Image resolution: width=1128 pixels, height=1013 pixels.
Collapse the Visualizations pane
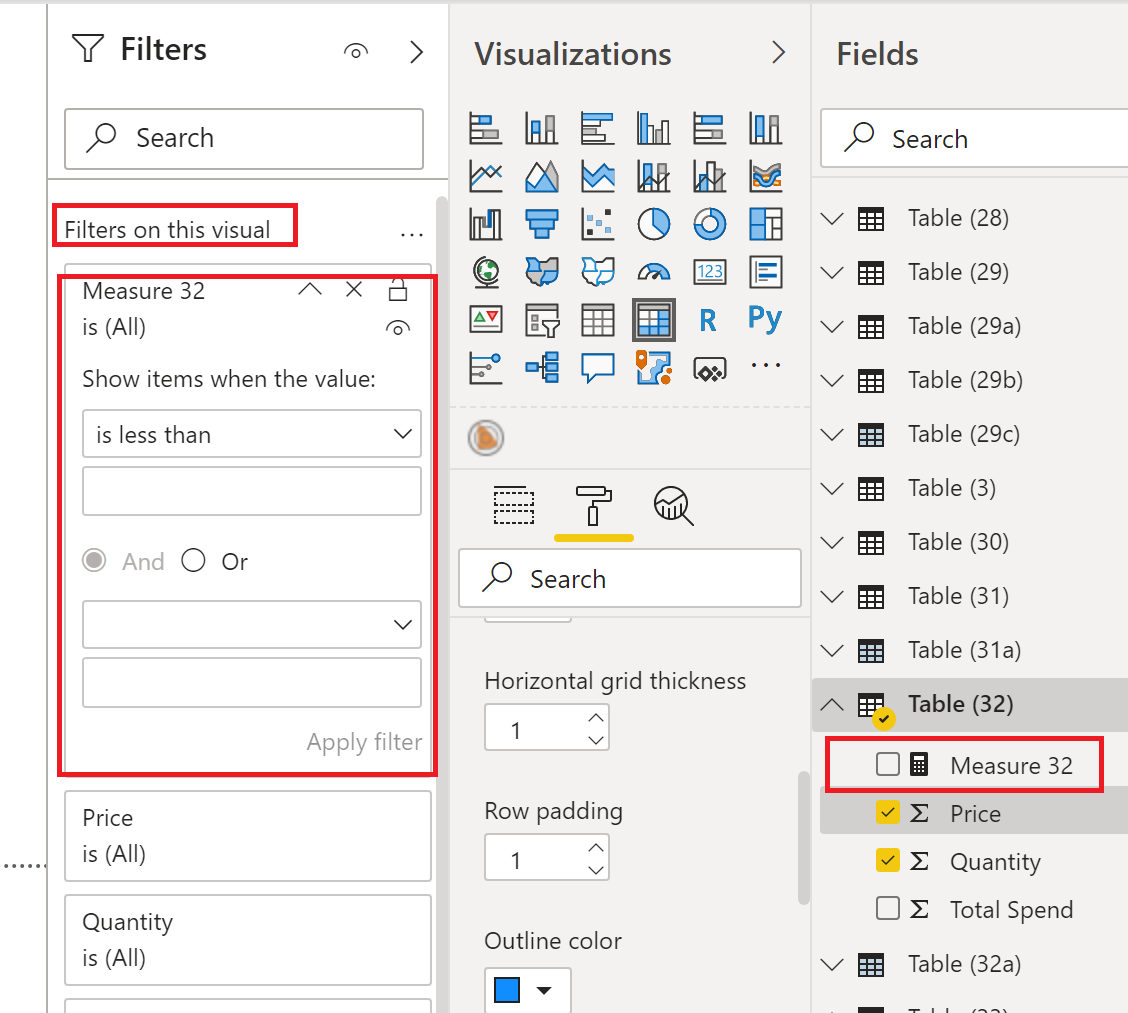point(778,52)
